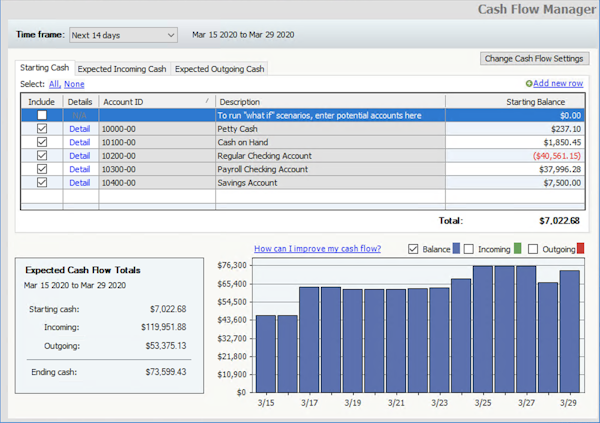The height and width of the screenshot is (423, 600).
Task: Switch to Expected Incoming Cash tab
Action: pos(122,69)
